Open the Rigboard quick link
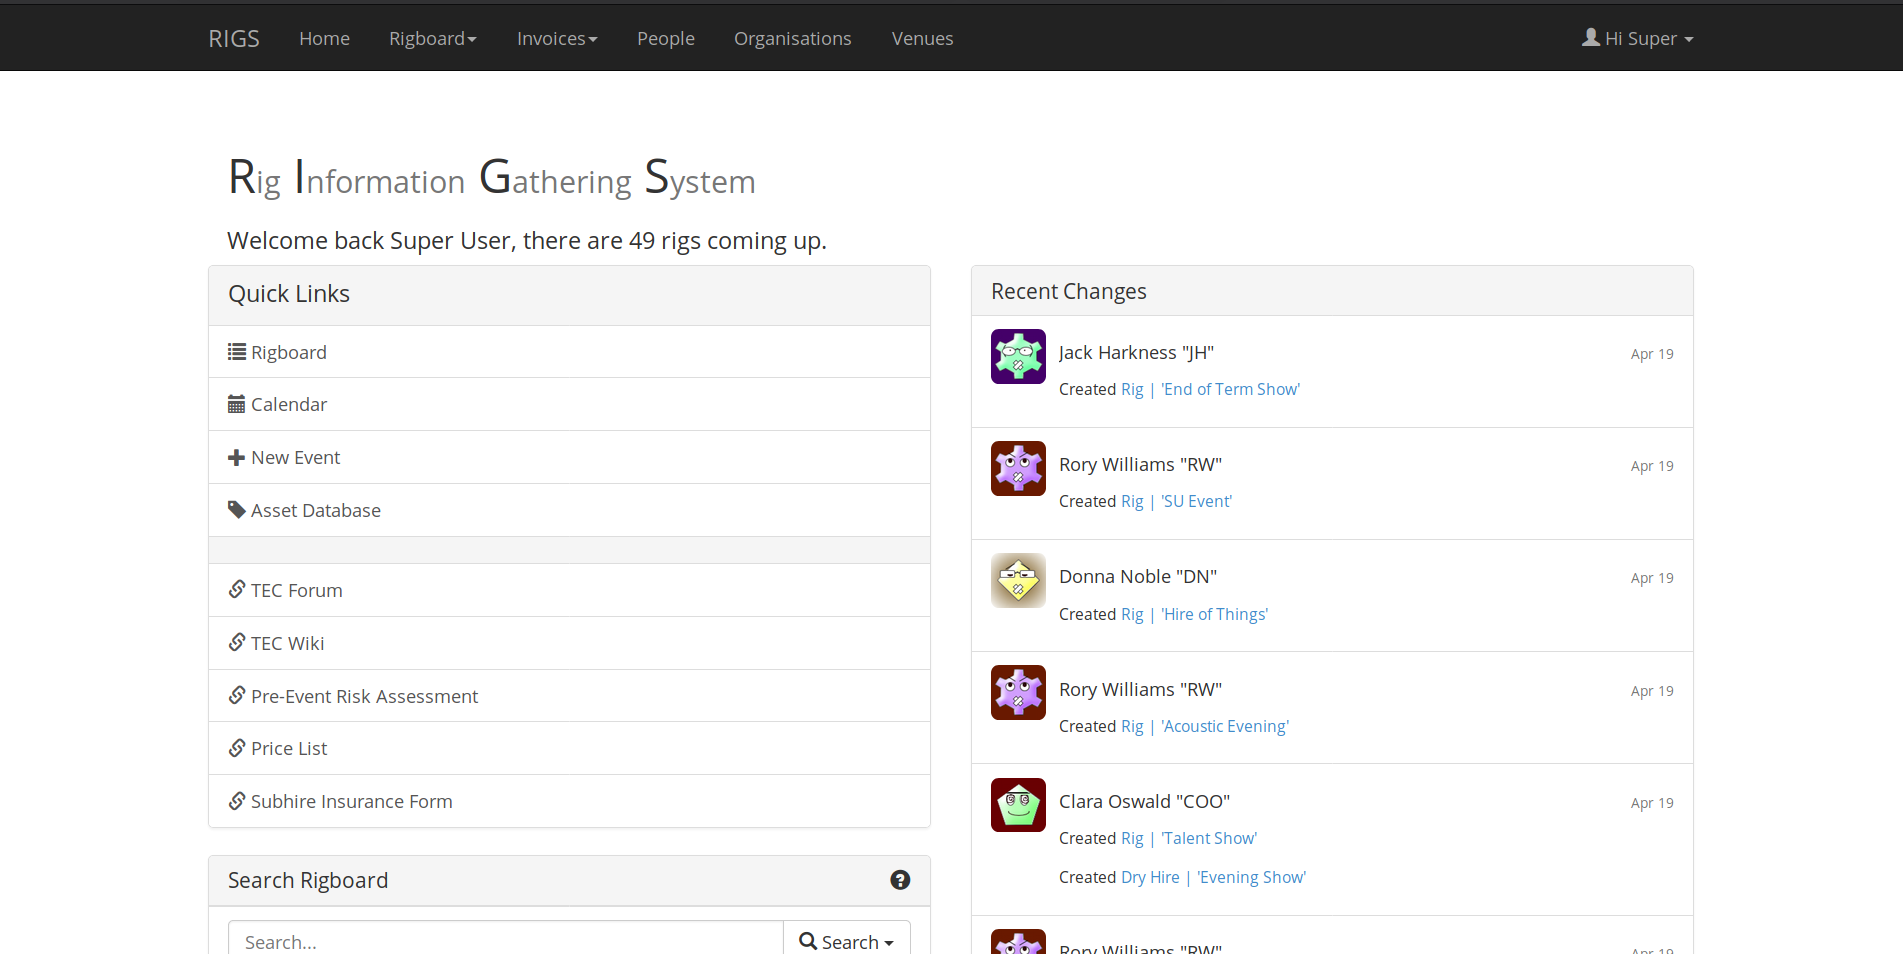Screen dimensions: 1903x954 pyautogui.click(x=288, y=352)
